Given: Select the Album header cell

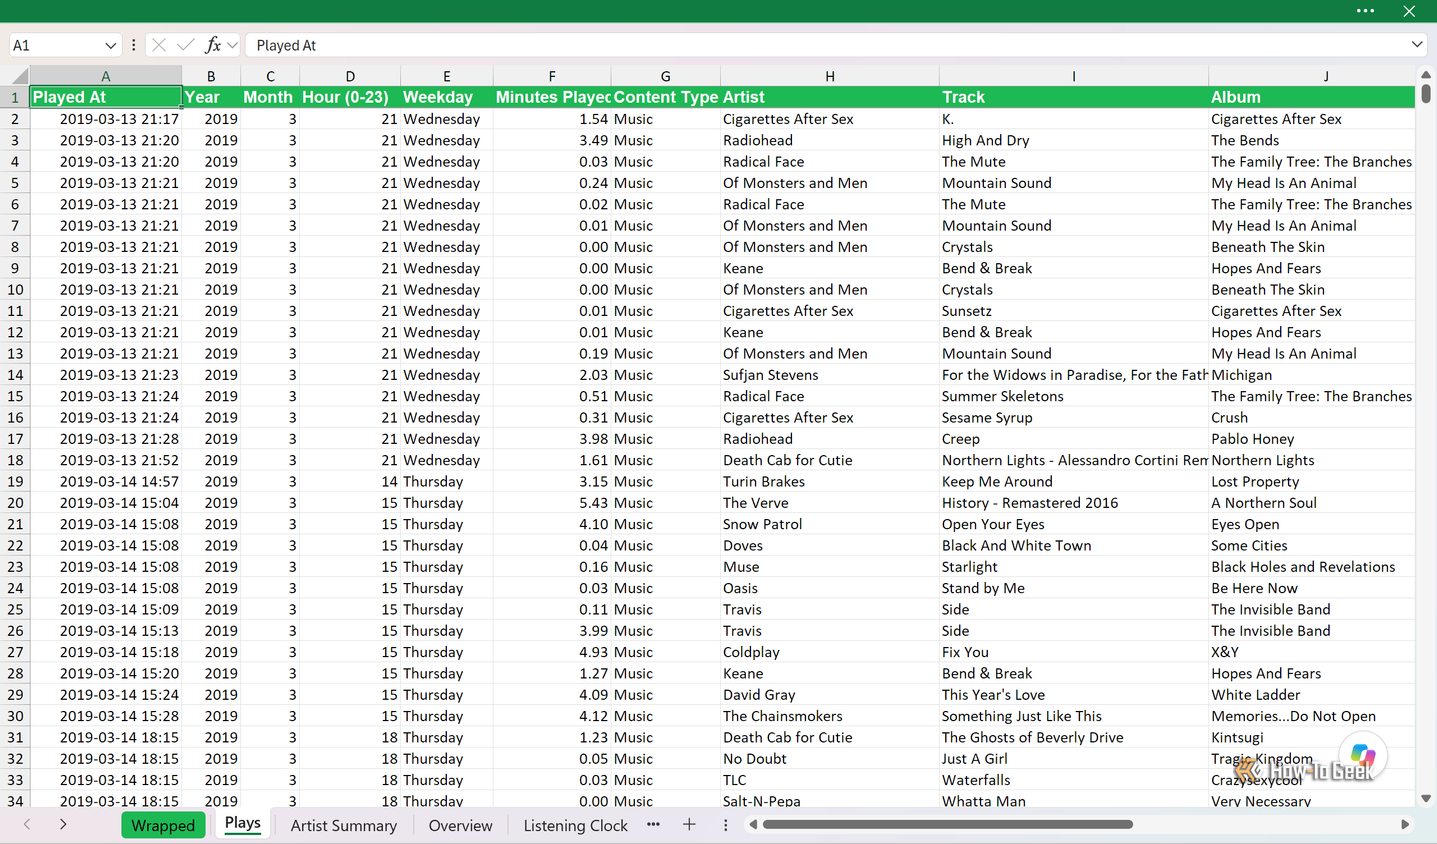Looking at the screenshot, I should click(1312, 97).
